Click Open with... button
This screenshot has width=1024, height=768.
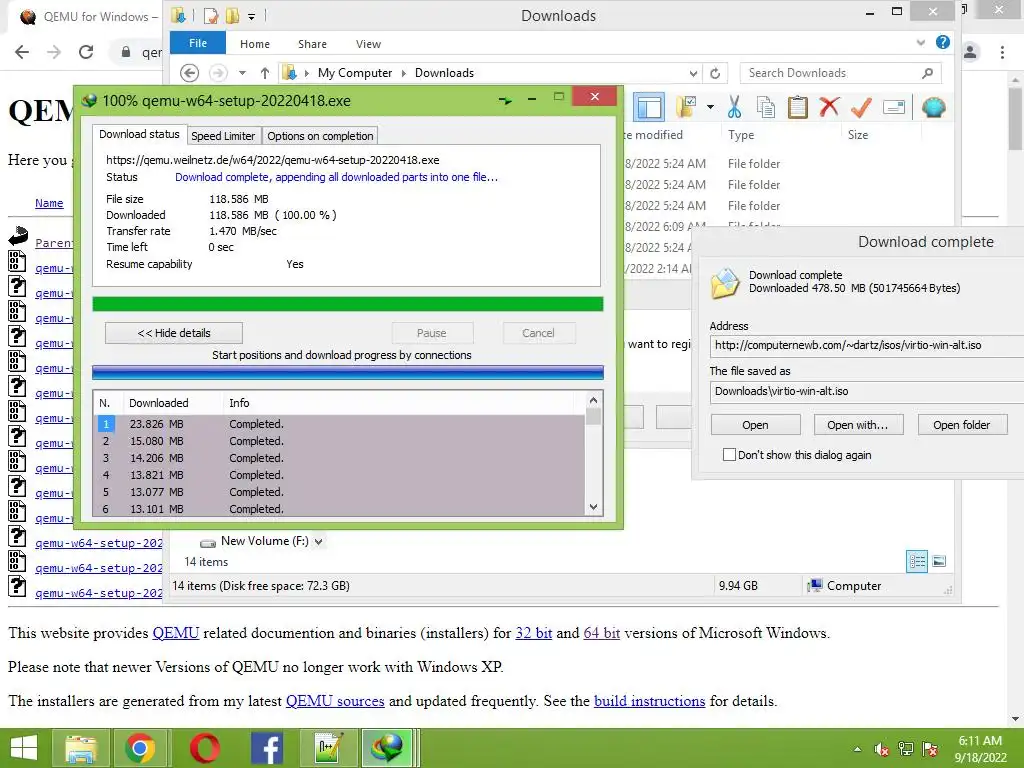(x=858, y=424)
